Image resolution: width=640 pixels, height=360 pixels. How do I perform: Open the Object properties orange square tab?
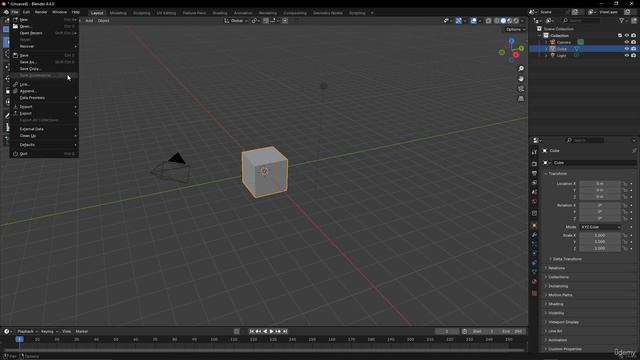tap(534, 225)
